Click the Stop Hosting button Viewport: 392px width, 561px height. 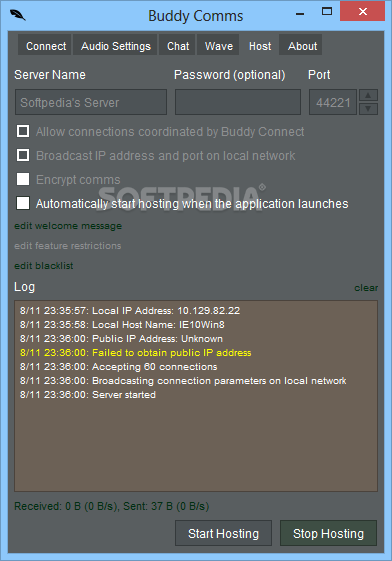click(x=328, y=533)
